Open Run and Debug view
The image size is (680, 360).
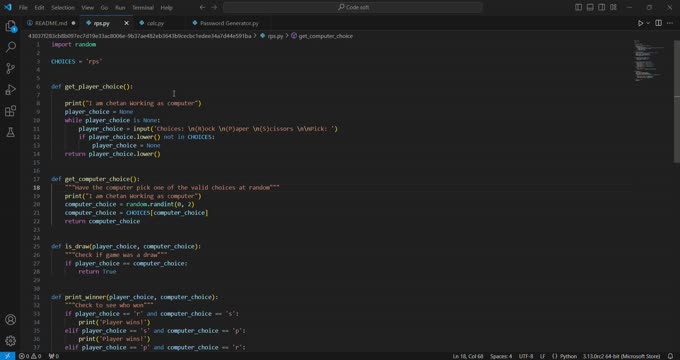pyautogui.click(x=10, y=90)
